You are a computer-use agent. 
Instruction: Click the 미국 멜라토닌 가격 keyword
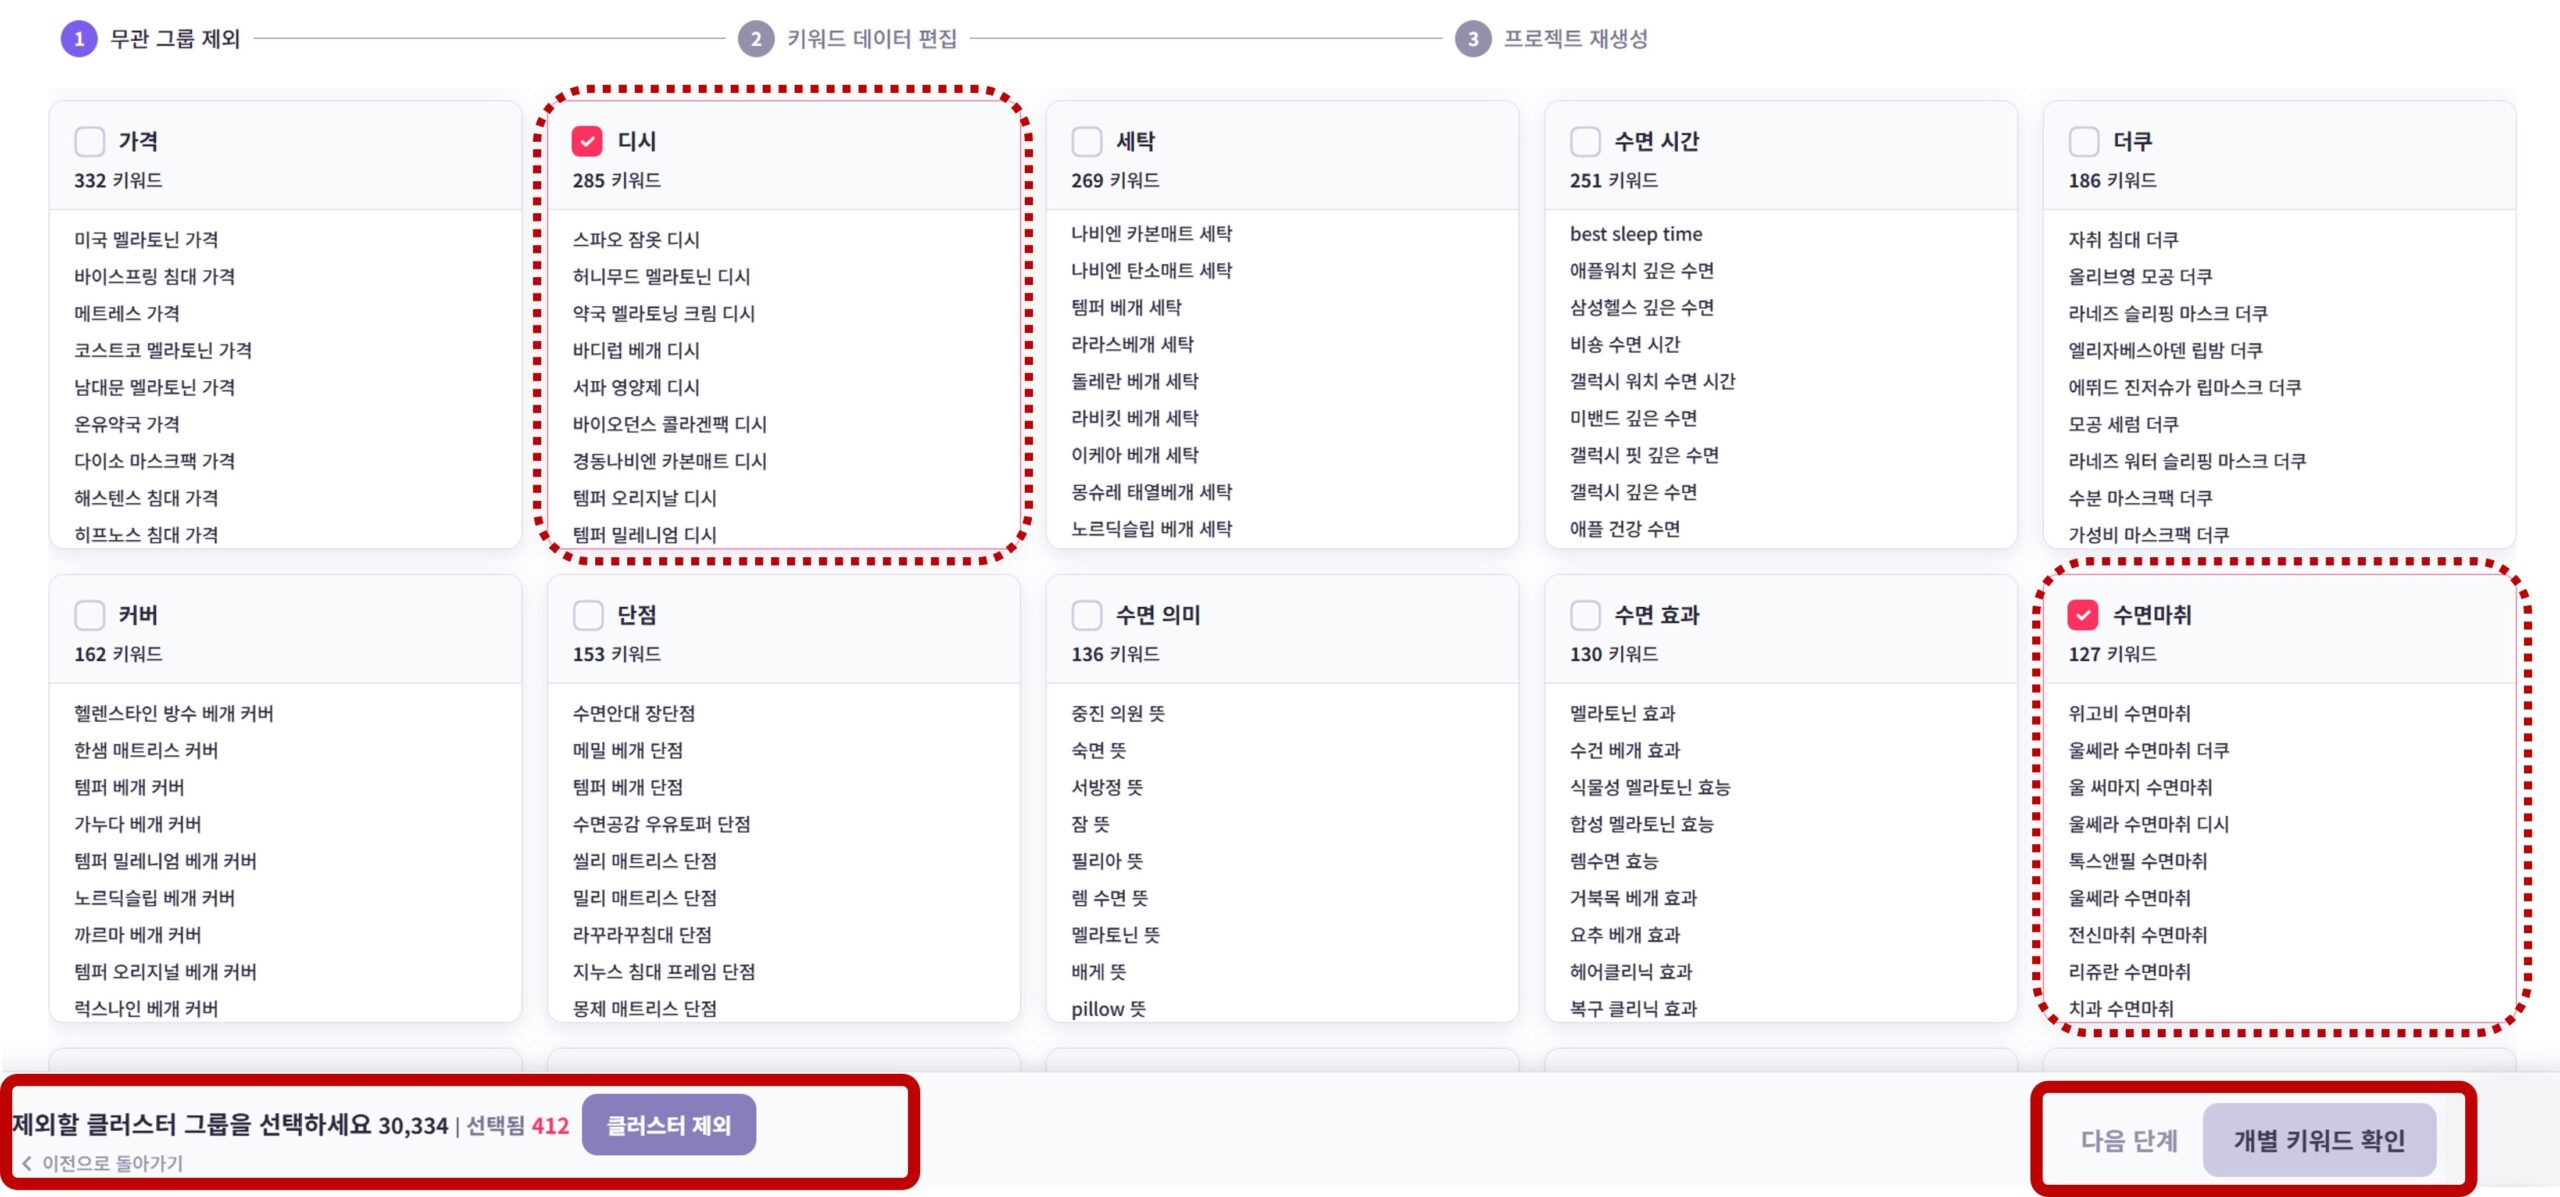(x=146, y=240)
